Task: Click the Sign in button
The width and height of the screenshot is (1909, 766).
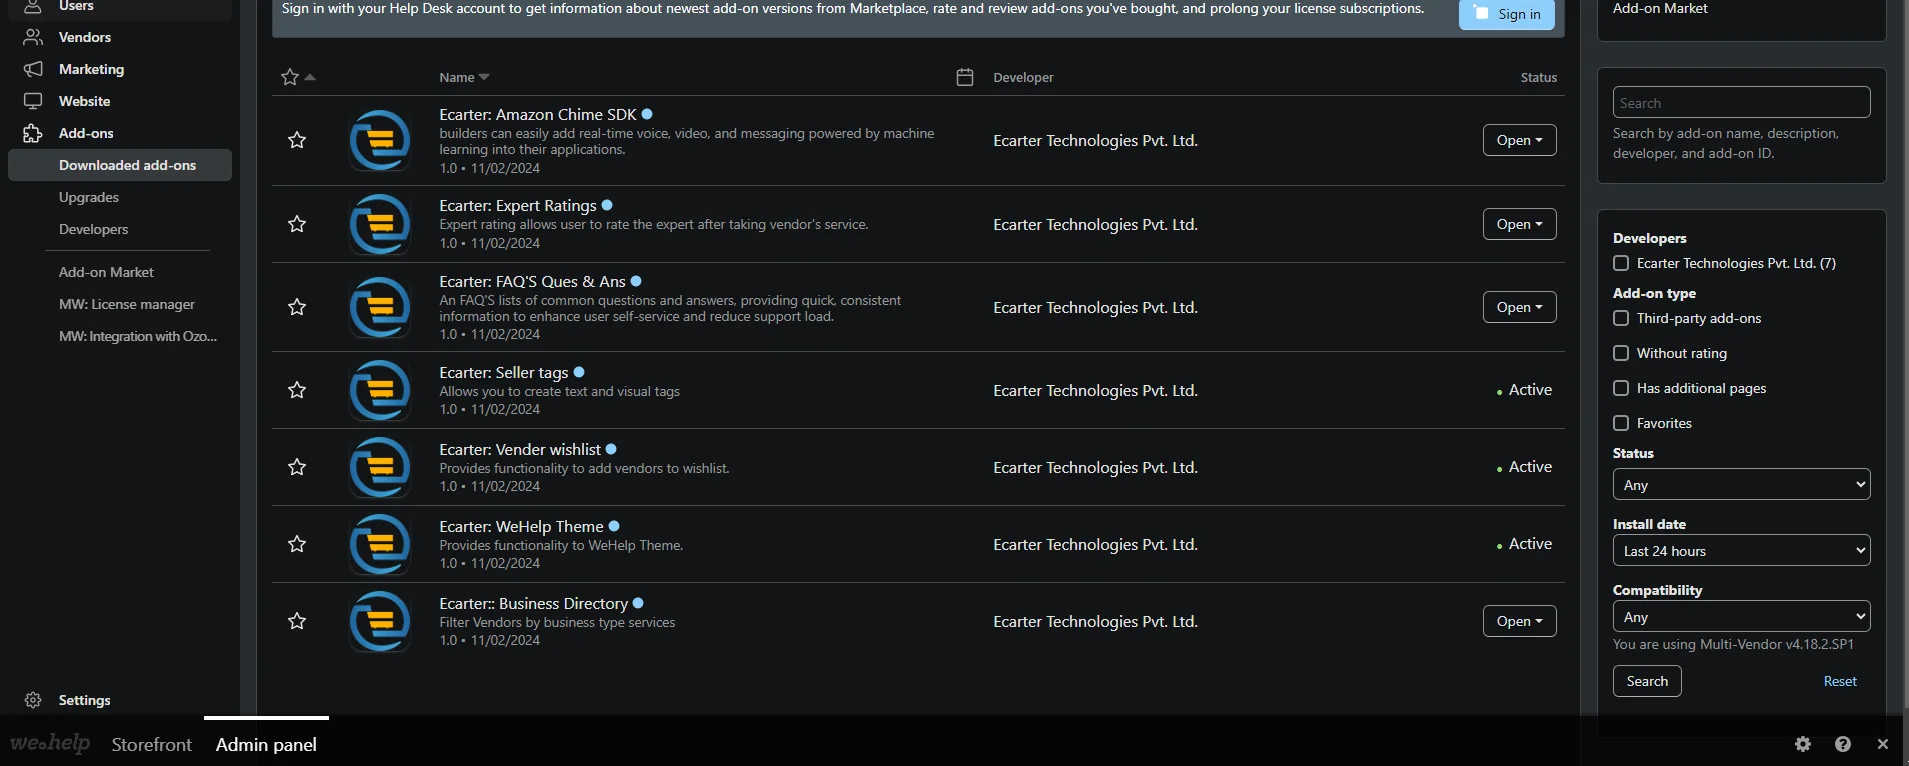Action: pos(1507,14)
